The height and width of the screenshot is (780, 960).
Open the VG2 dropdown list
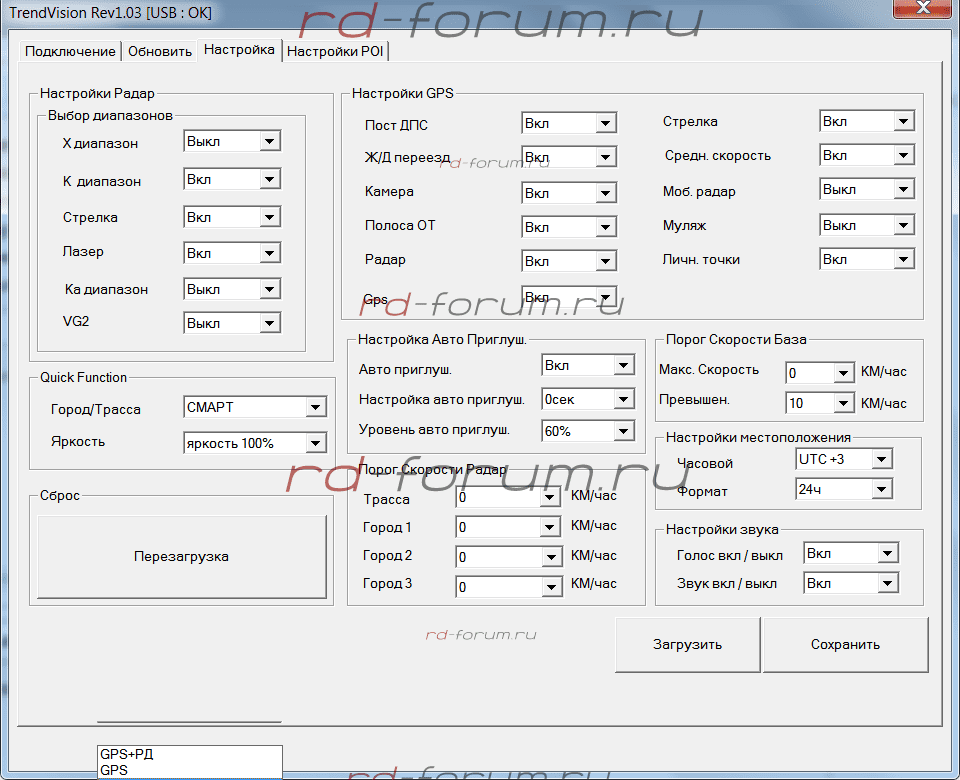tap(269, 323)
